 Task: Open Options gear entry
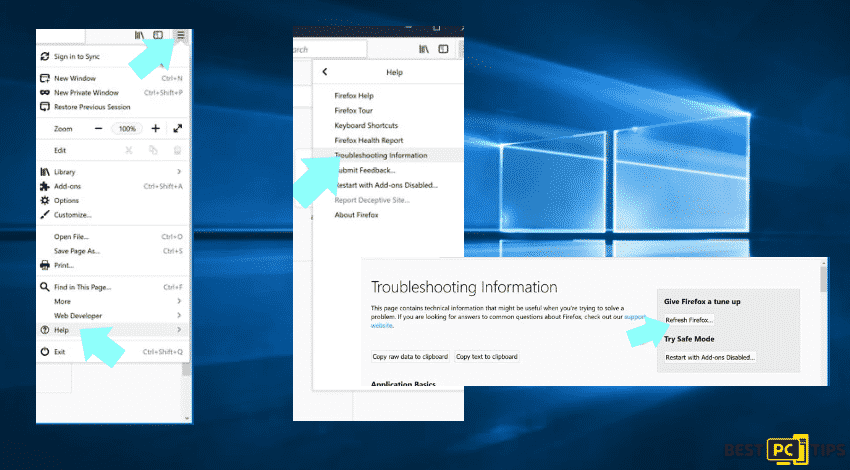(113, 201)
